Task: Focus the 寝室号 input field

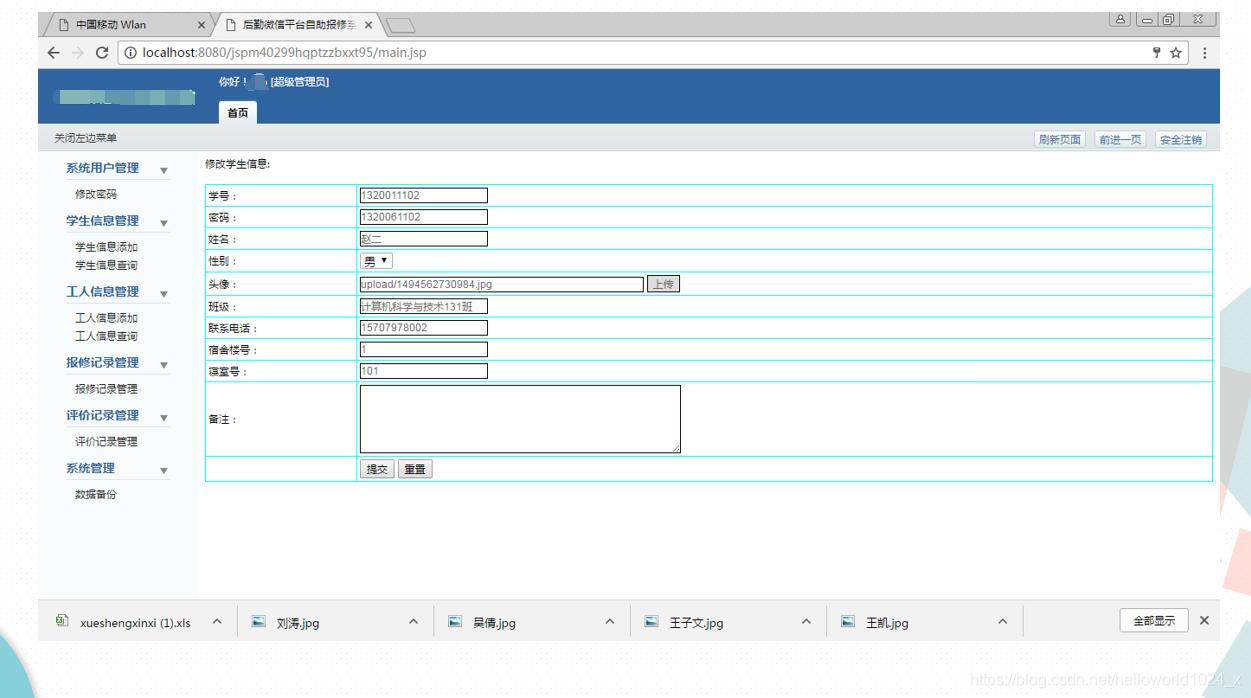Action: coord(424,371)
